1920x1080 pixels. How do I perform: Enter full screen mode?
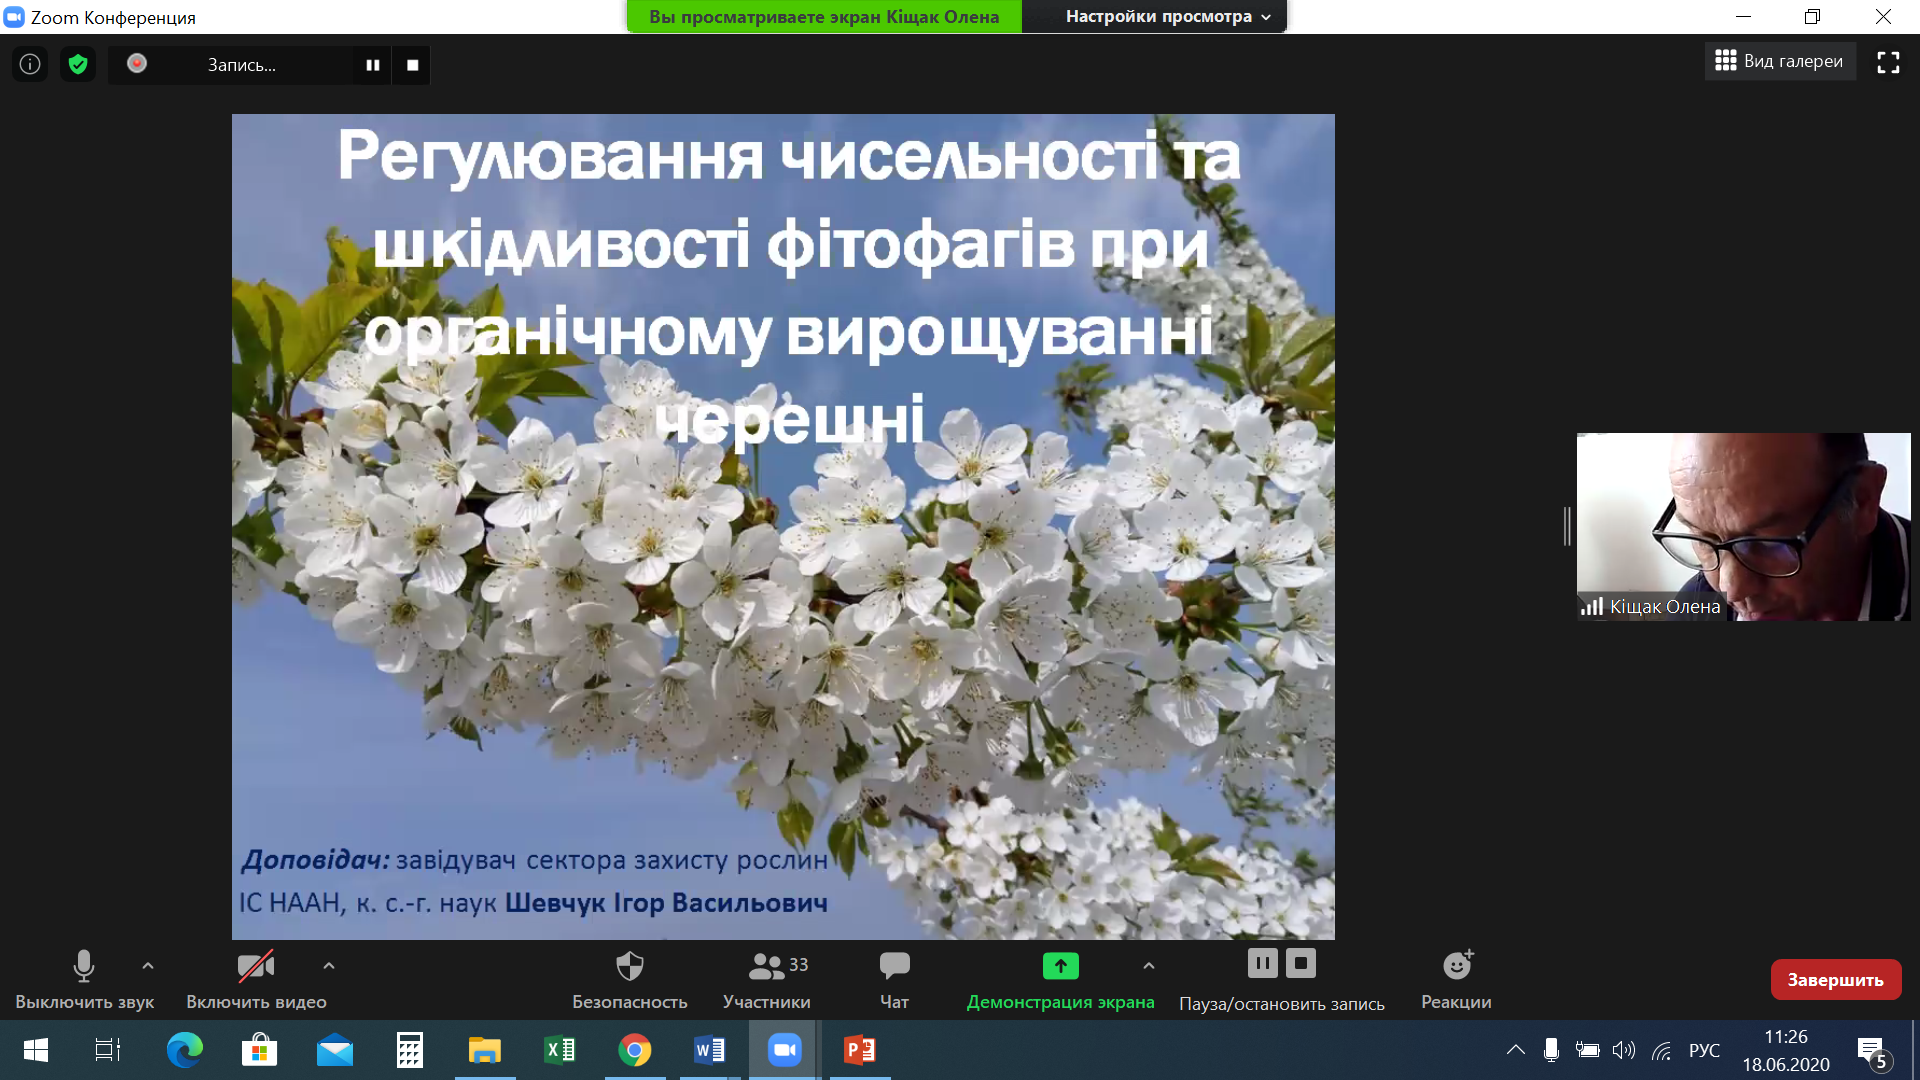point(1888,62)
